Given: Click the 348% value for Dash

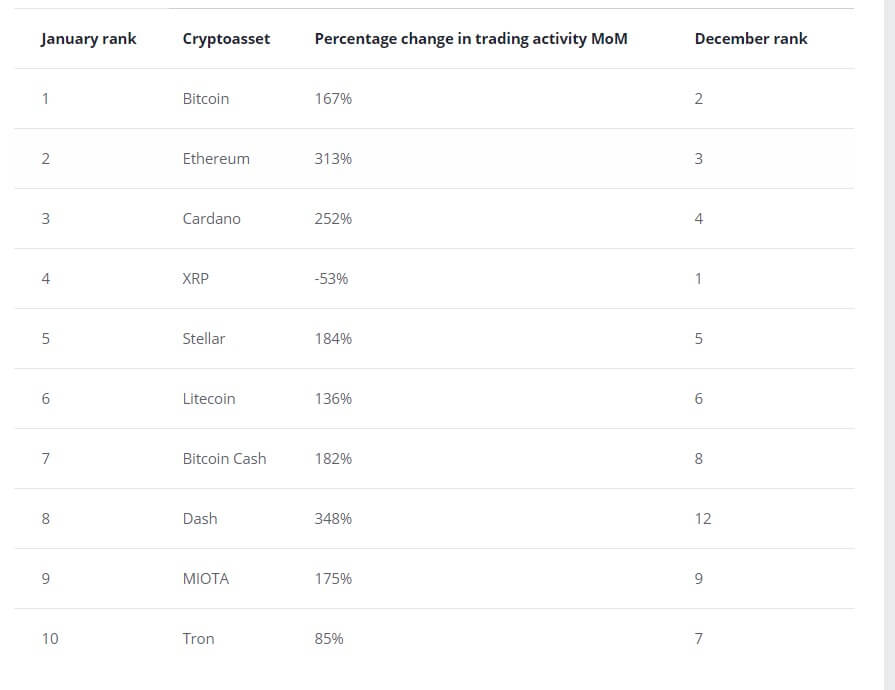Looking at the screenshot, I should point(333,518).
